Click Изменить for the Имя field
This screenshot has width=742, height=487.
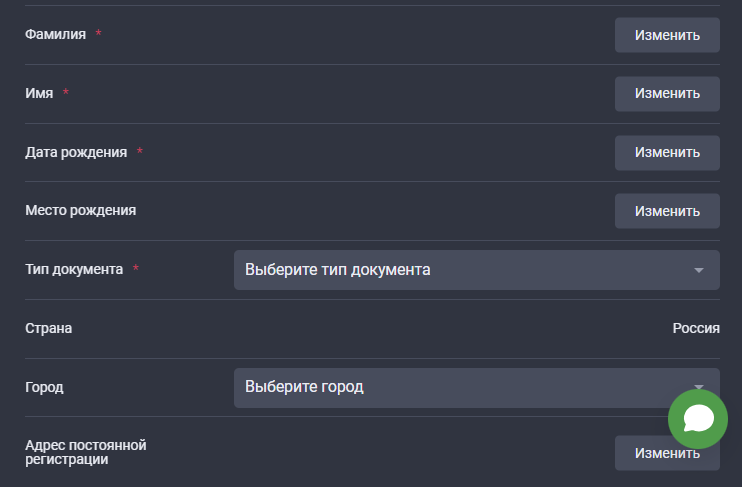667,93
